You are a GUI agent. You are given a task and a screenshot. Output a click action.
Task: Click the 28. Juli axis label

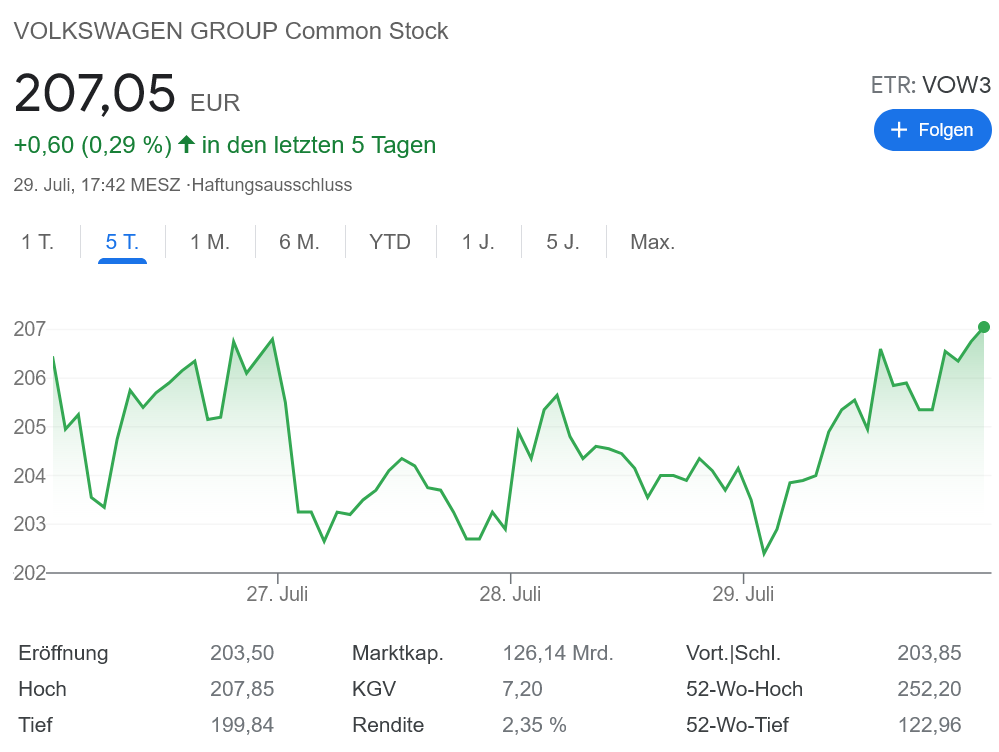point(510,594)
